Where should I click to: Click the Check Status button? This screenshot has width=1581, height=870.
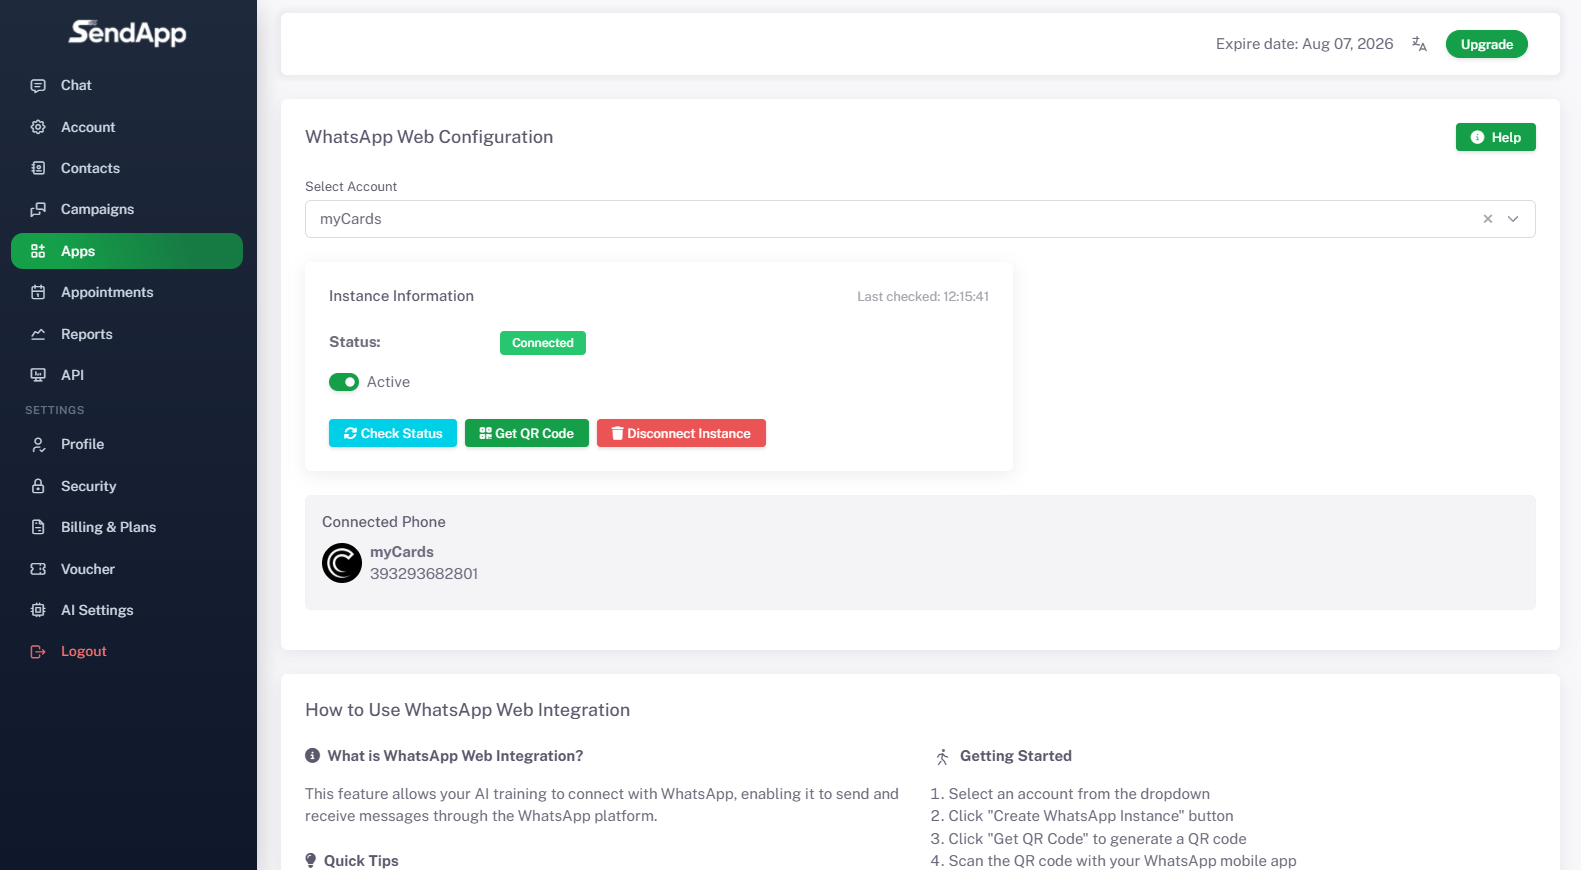coord(393,433)
